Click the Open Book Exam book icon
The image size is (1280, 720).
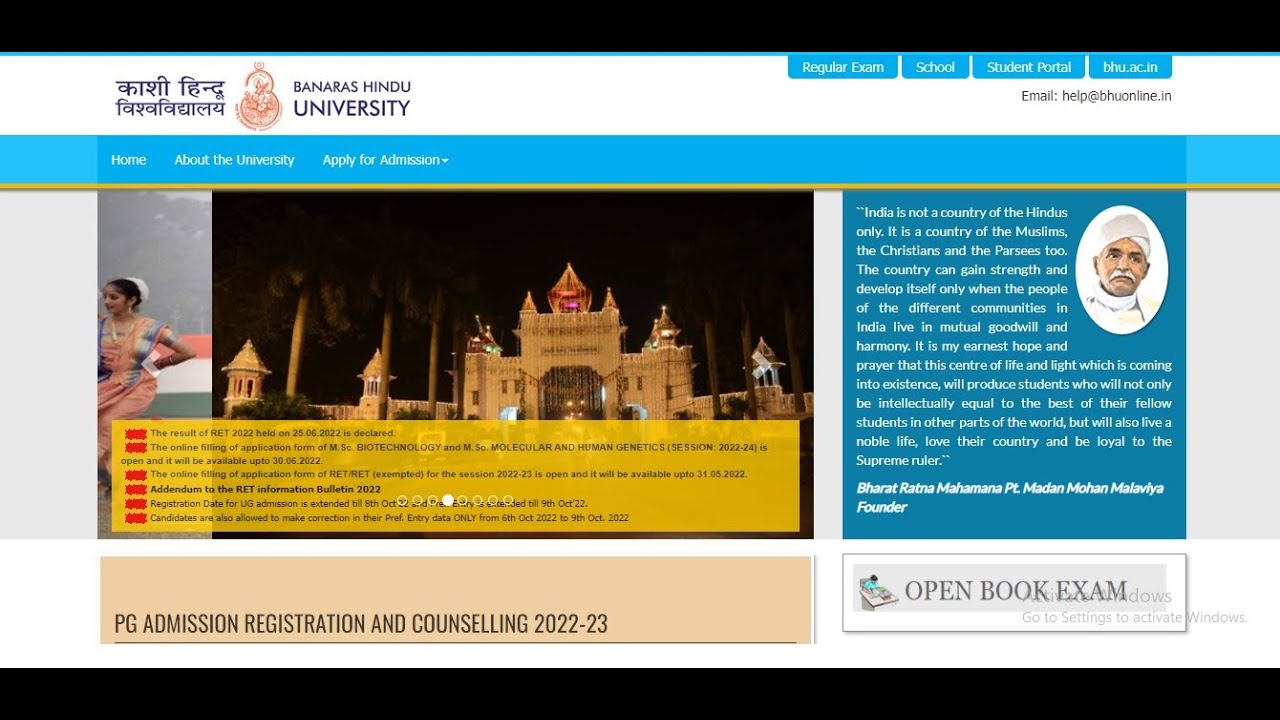click(878, 591)
